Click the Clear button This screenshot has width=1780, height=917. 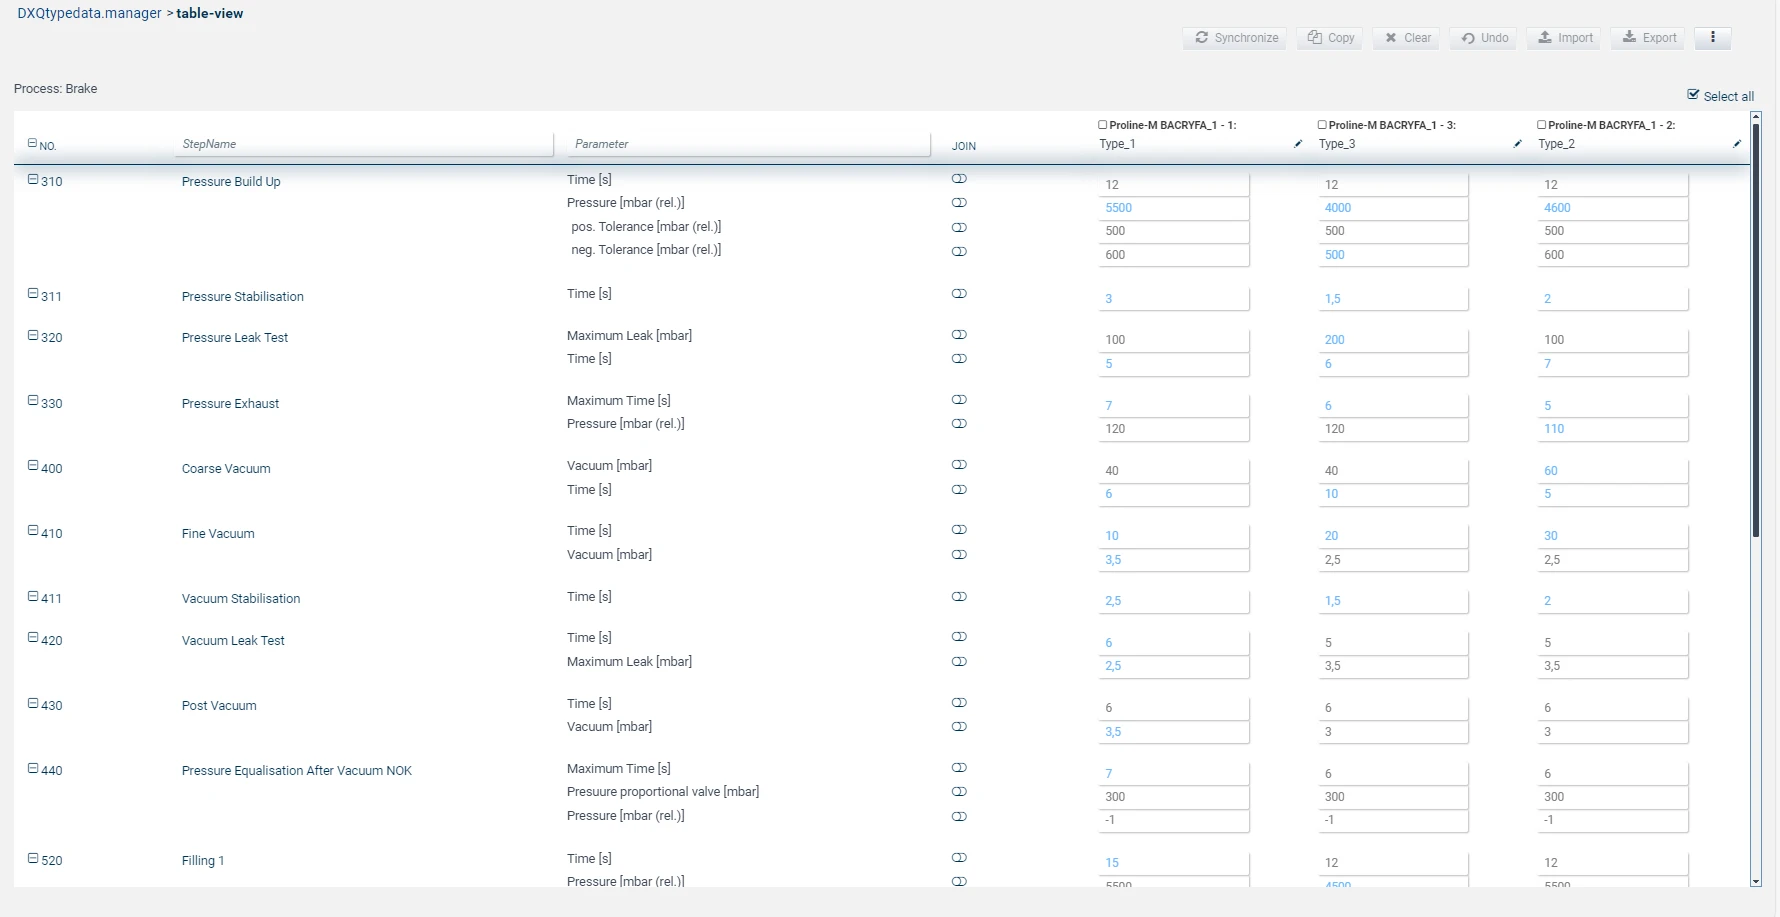[1406, 38]
